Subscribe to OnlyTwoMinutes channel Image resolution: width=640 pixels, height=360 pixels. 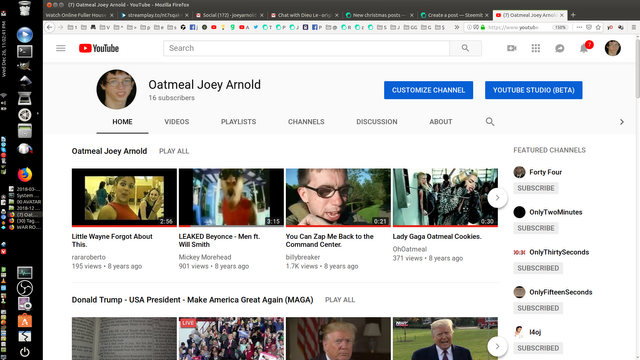536,228
